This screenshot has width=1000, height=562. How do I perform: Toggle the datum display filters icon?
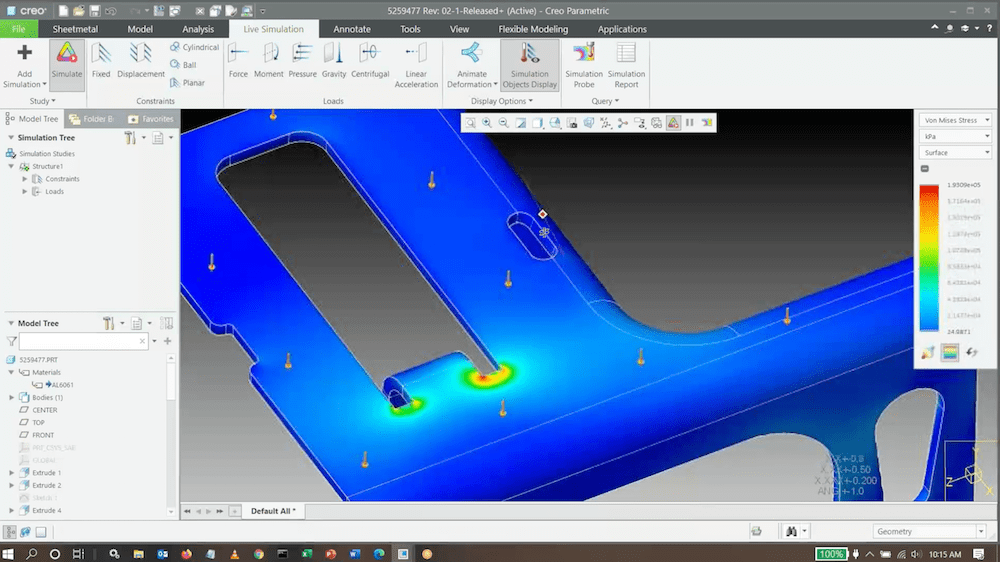coord(605,122)
